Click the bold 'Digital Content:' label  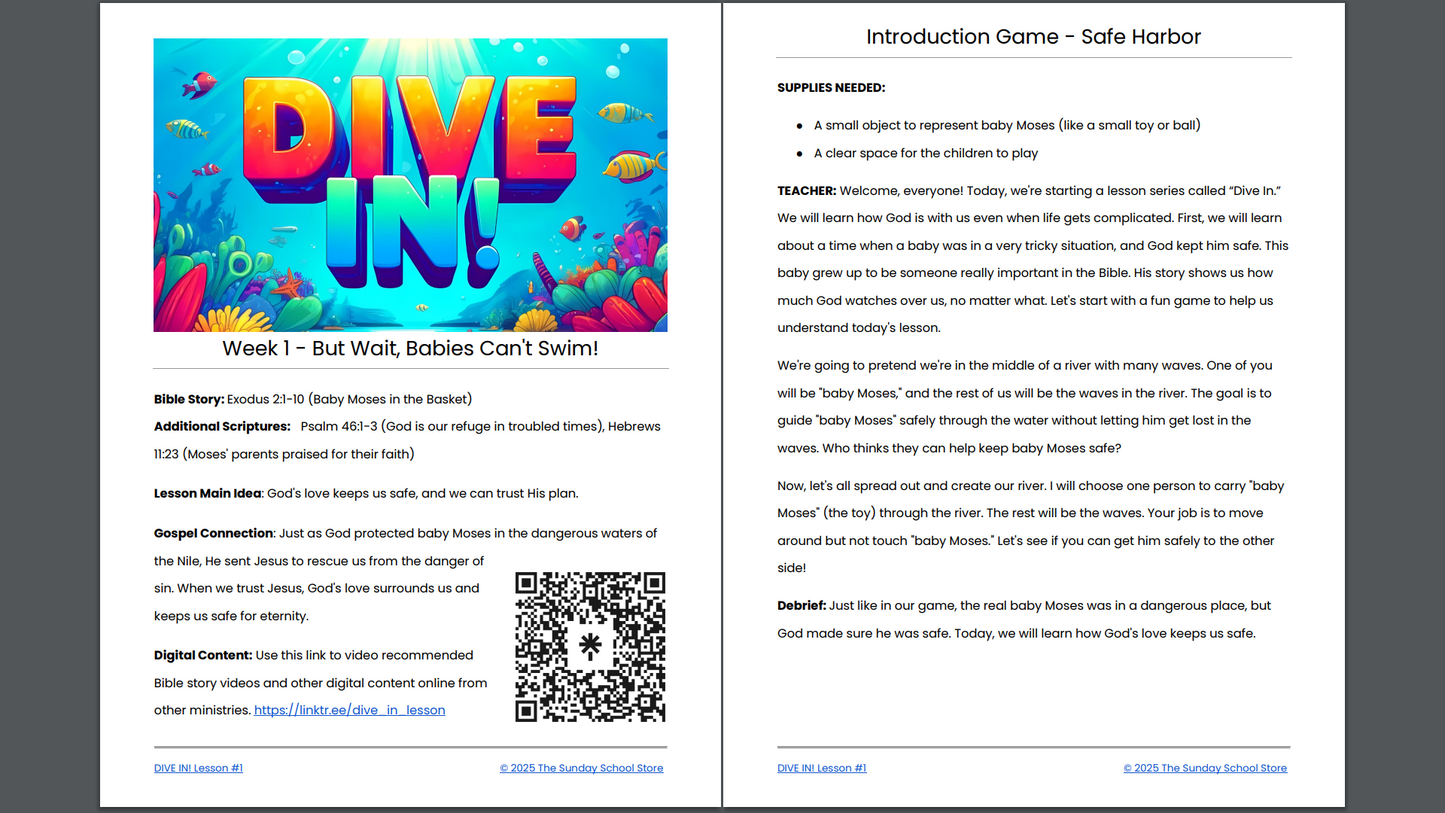203,655
